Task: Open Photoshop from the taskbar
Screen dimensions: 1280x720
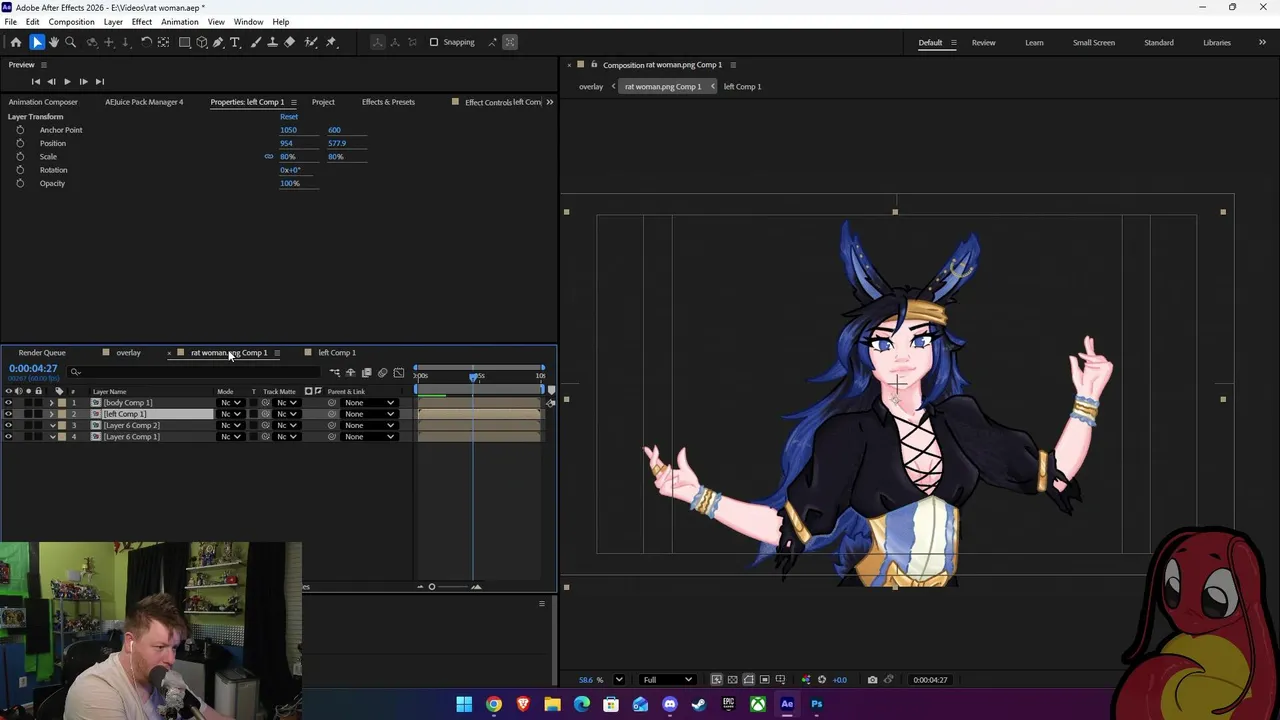Action: pyautogui.click(x=817, y=704)
